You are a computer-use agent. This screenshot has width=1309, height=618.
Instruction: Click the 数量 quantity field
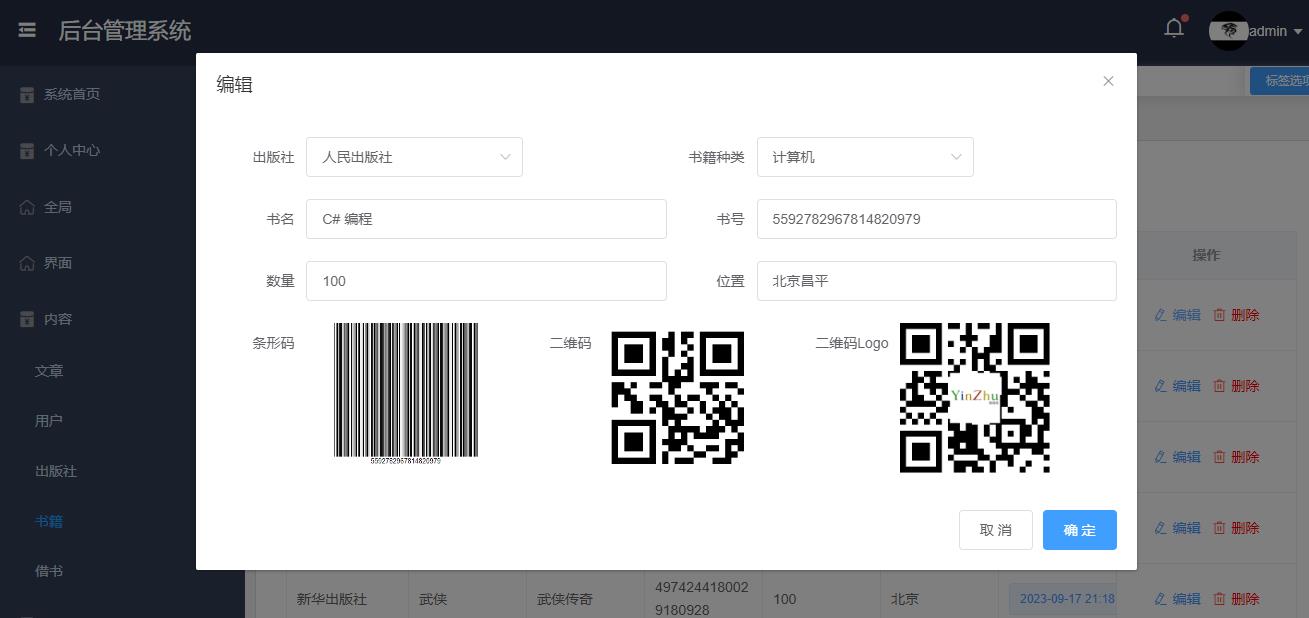tap(486, 281)
